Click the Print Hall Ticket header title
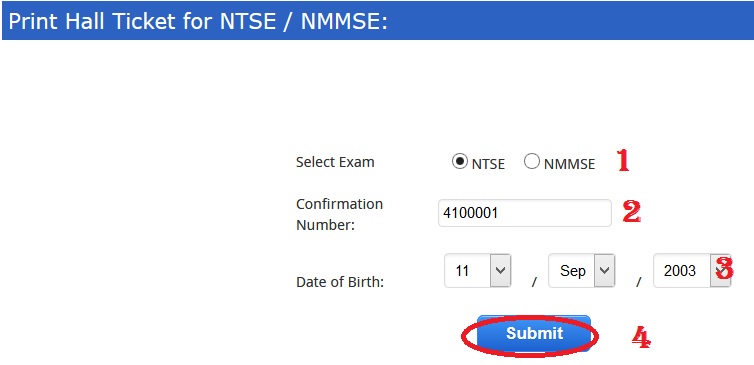754x365 pixels. [198, 22]
